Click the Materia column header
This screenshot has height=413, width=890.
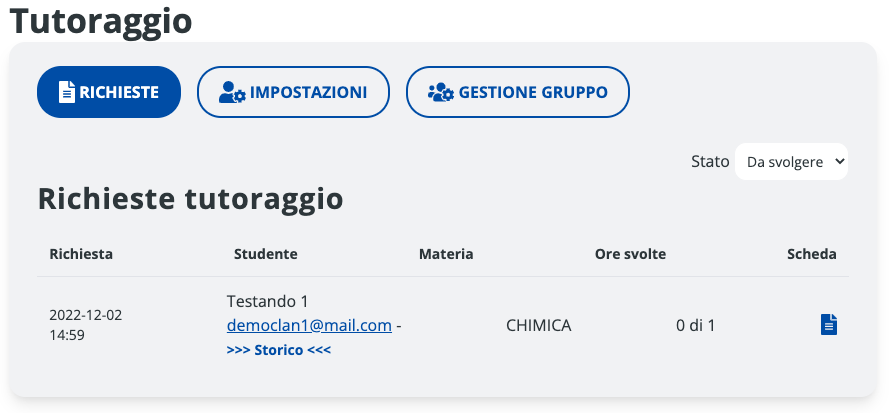[x=446, y=254]
